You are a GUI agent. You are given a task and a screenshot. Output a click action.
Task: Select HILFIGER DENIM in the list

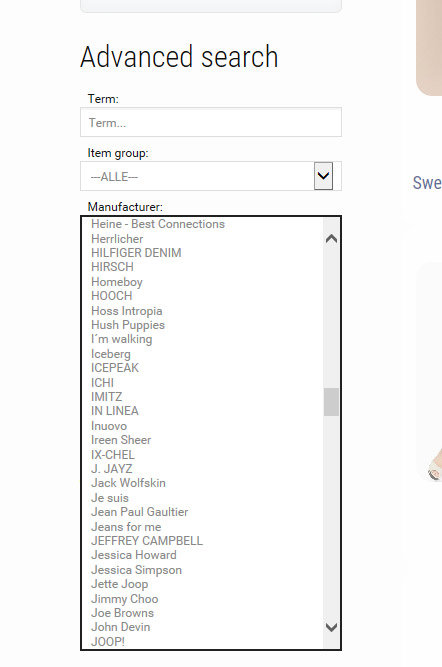[136, 253]
